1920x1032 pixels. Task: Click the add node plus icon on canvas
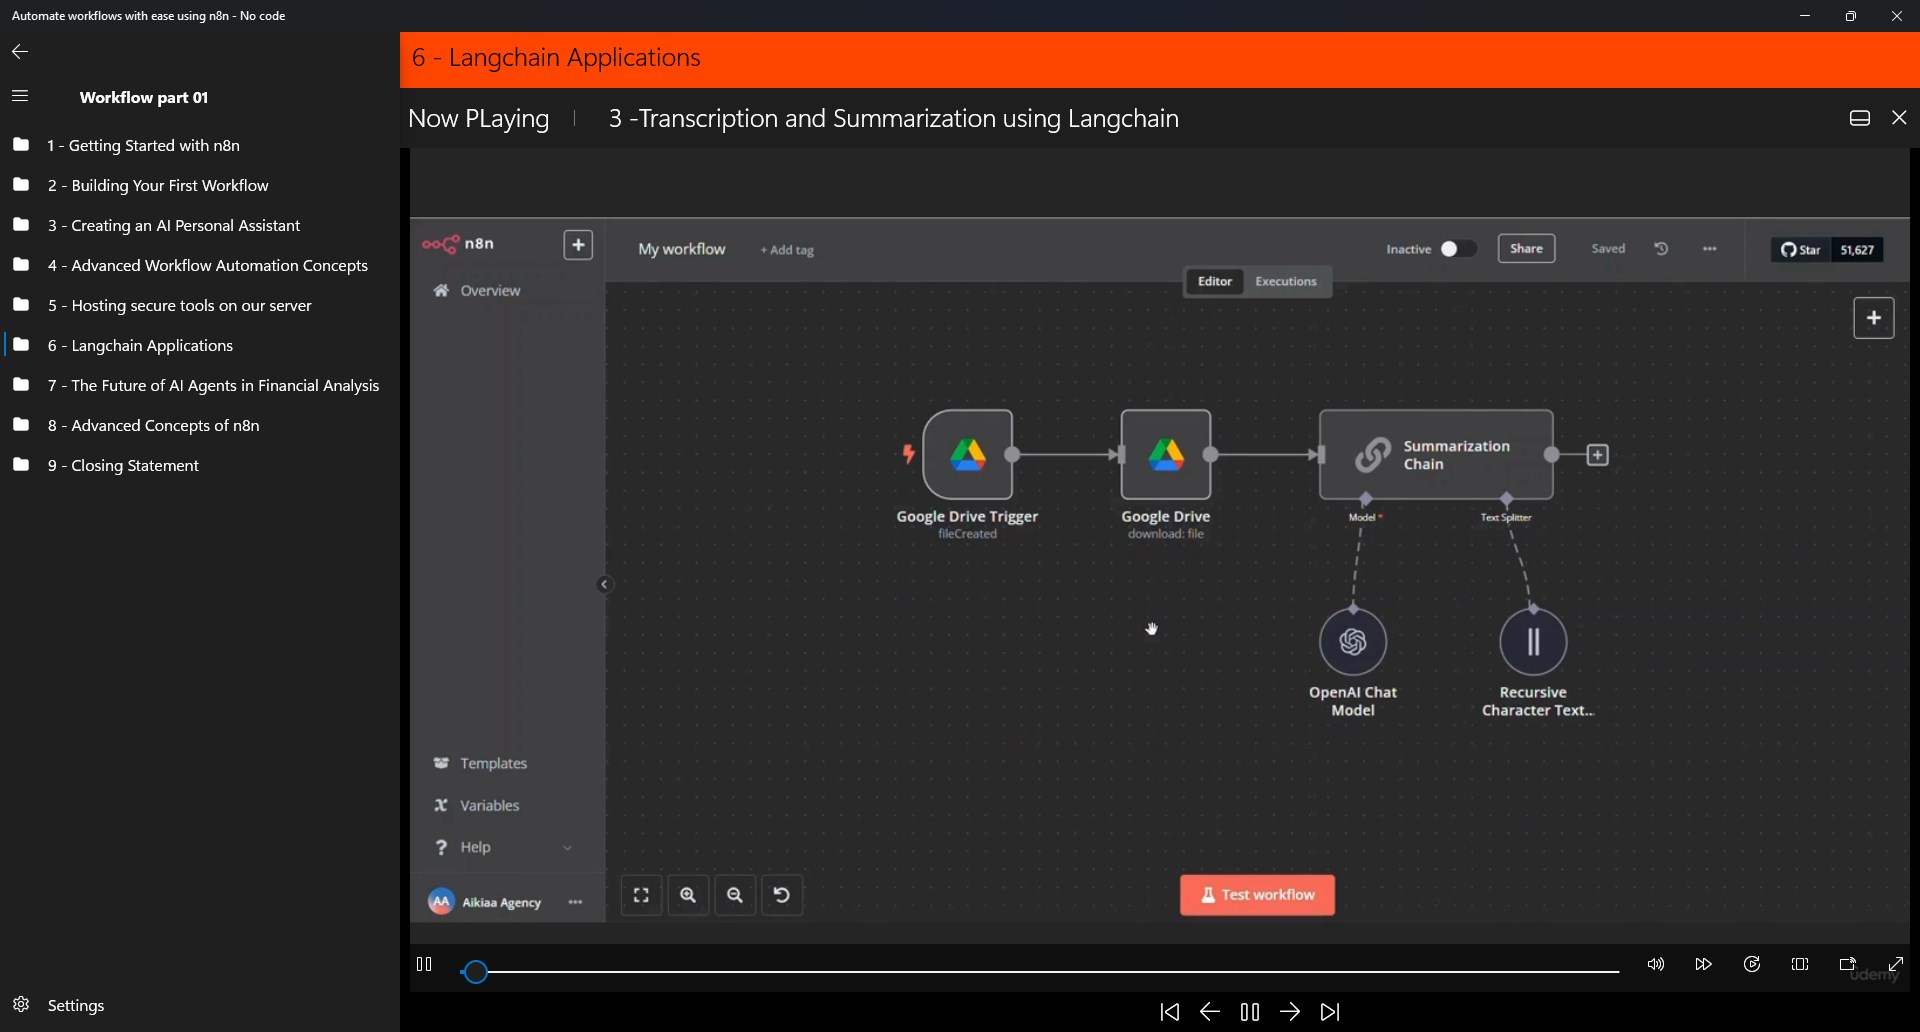click(1873, 317)
